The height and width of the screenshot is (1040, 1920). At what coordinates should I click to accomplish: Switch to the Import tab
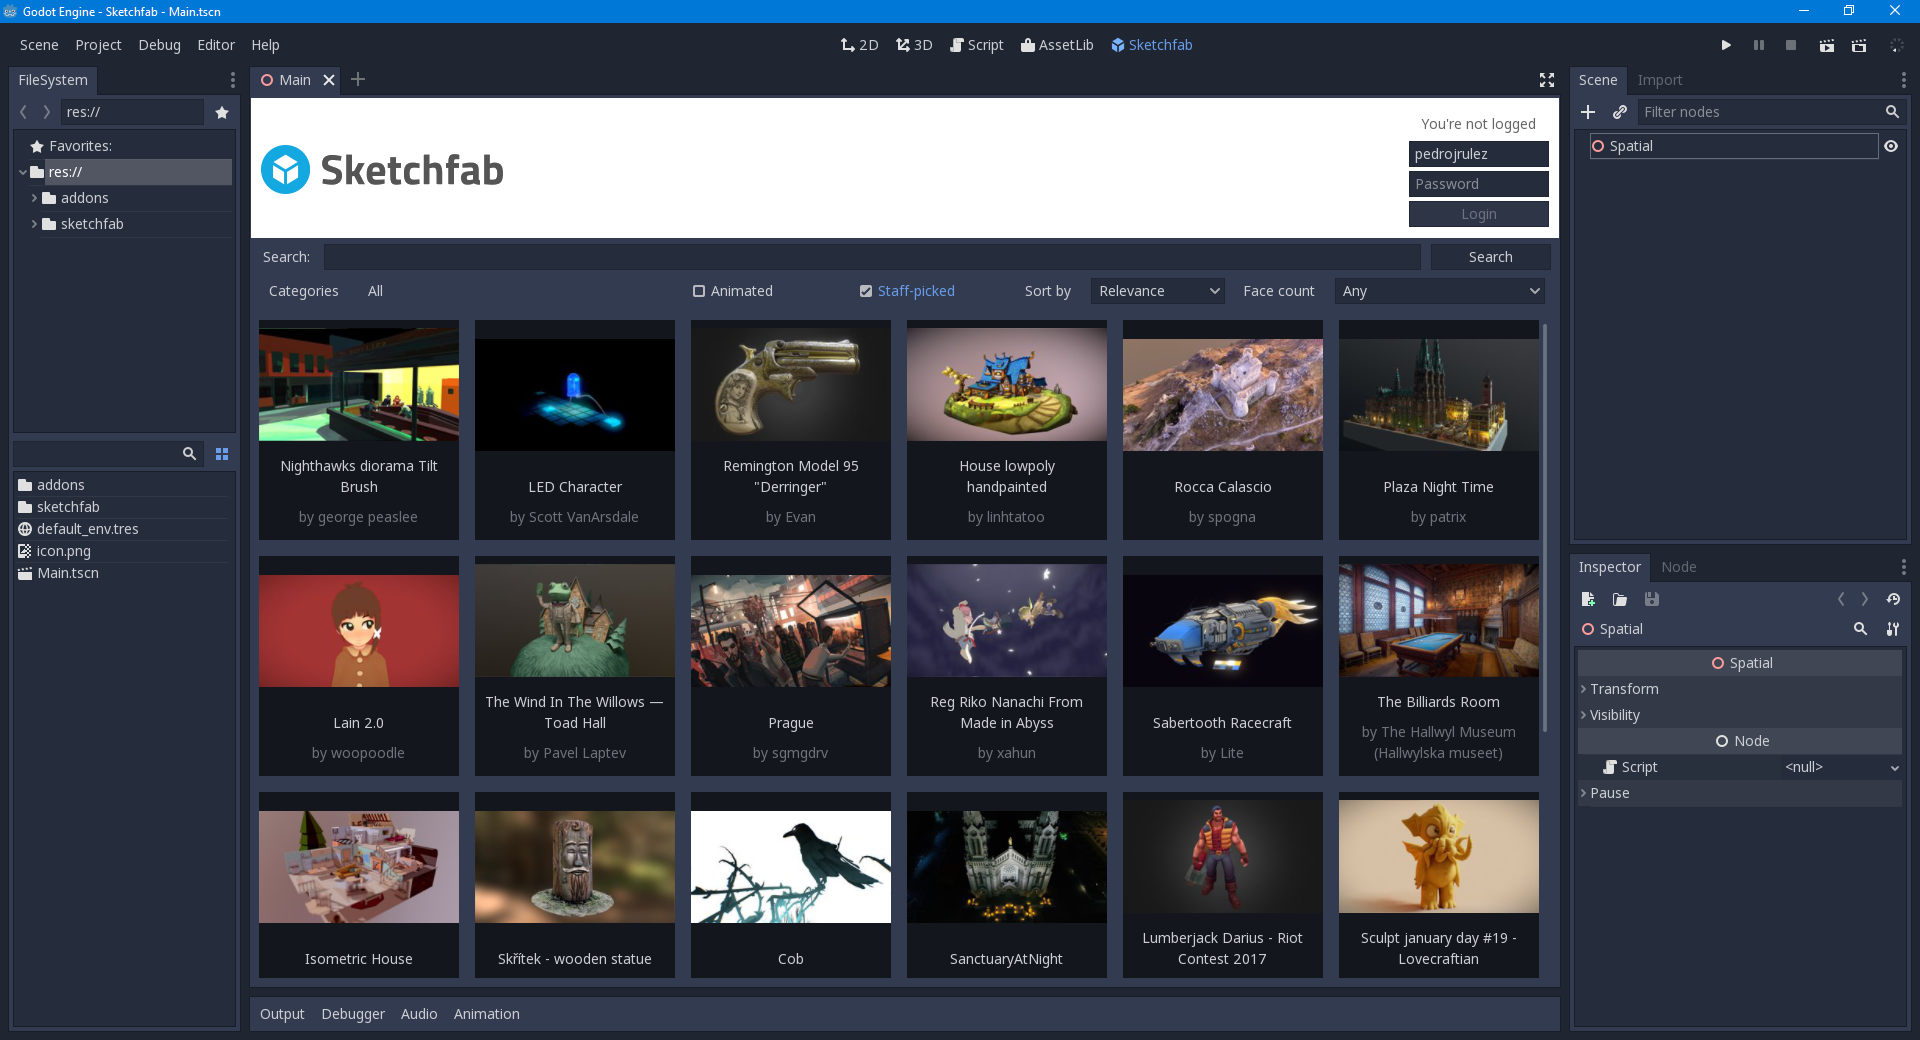point(1659,80)
